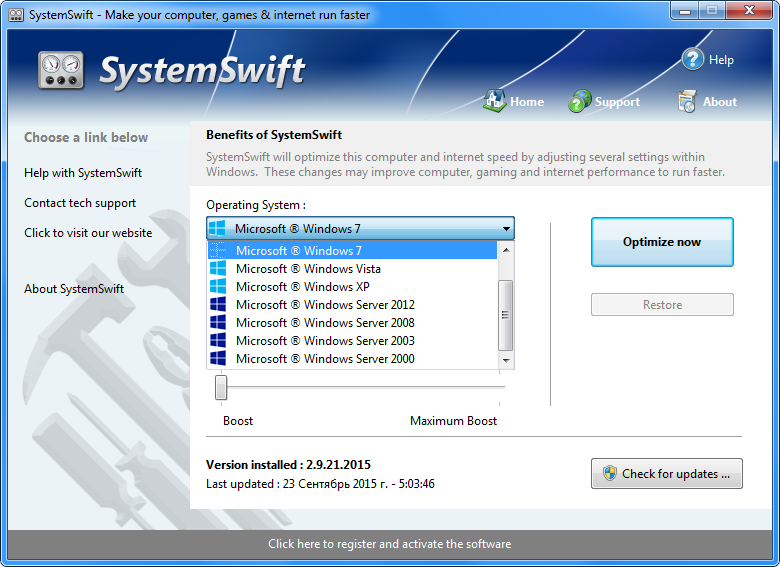Viewport: 780px width, 567px height.
Task: Click the 'Operating System :' label
Action: coord(256,205)
